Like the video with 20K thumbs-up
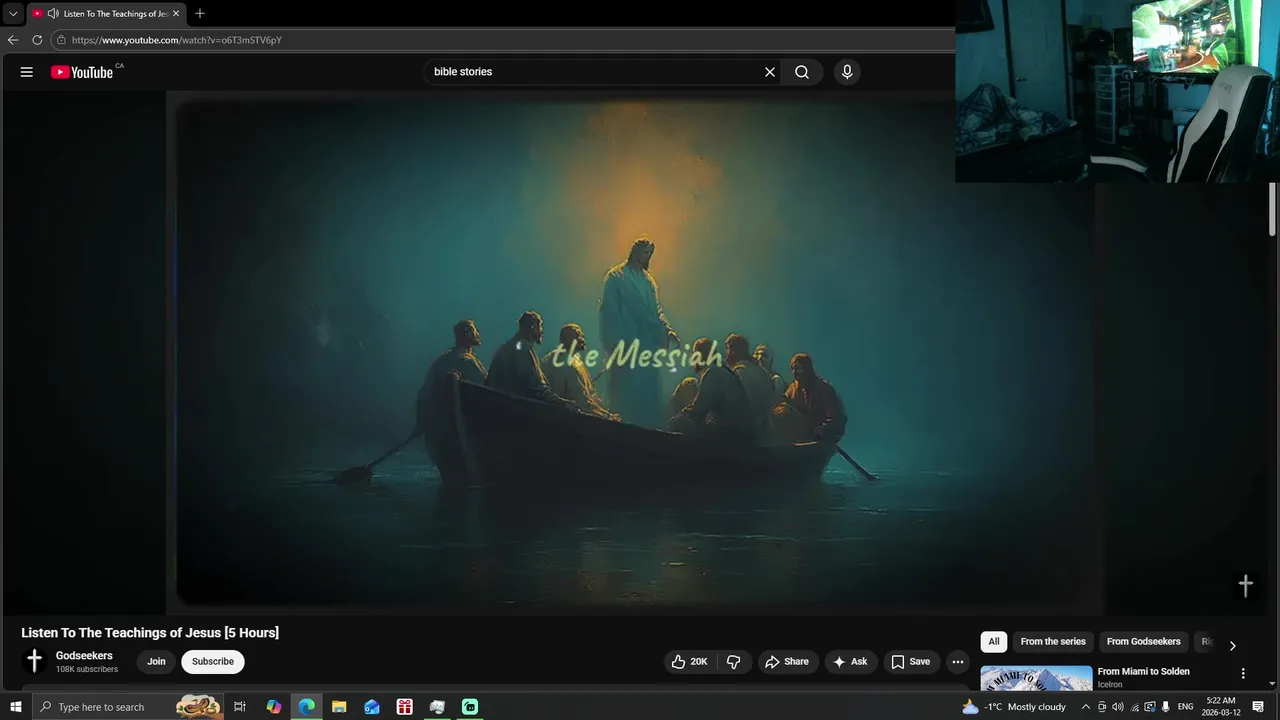The width and height of the screenshot is (1280, 720). click(x=689, y=662)
